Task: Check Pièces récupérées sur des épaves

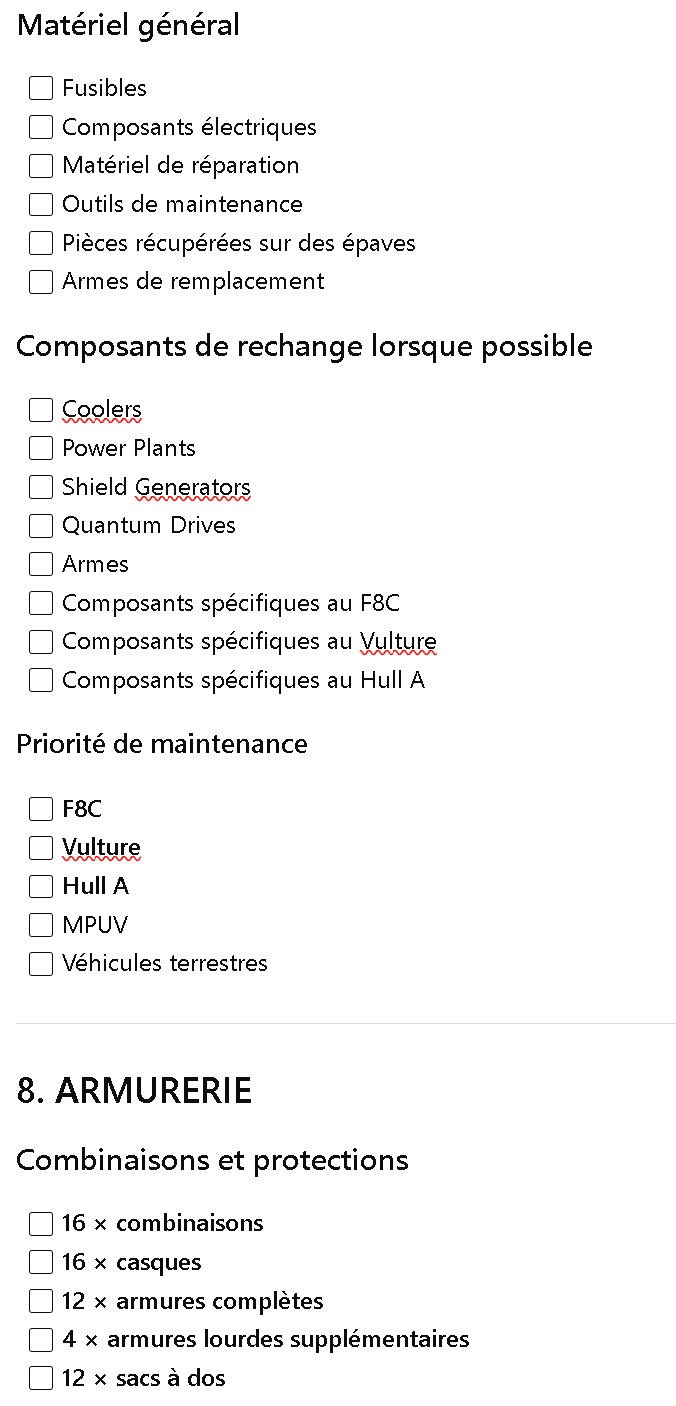Action: (41, 243)
